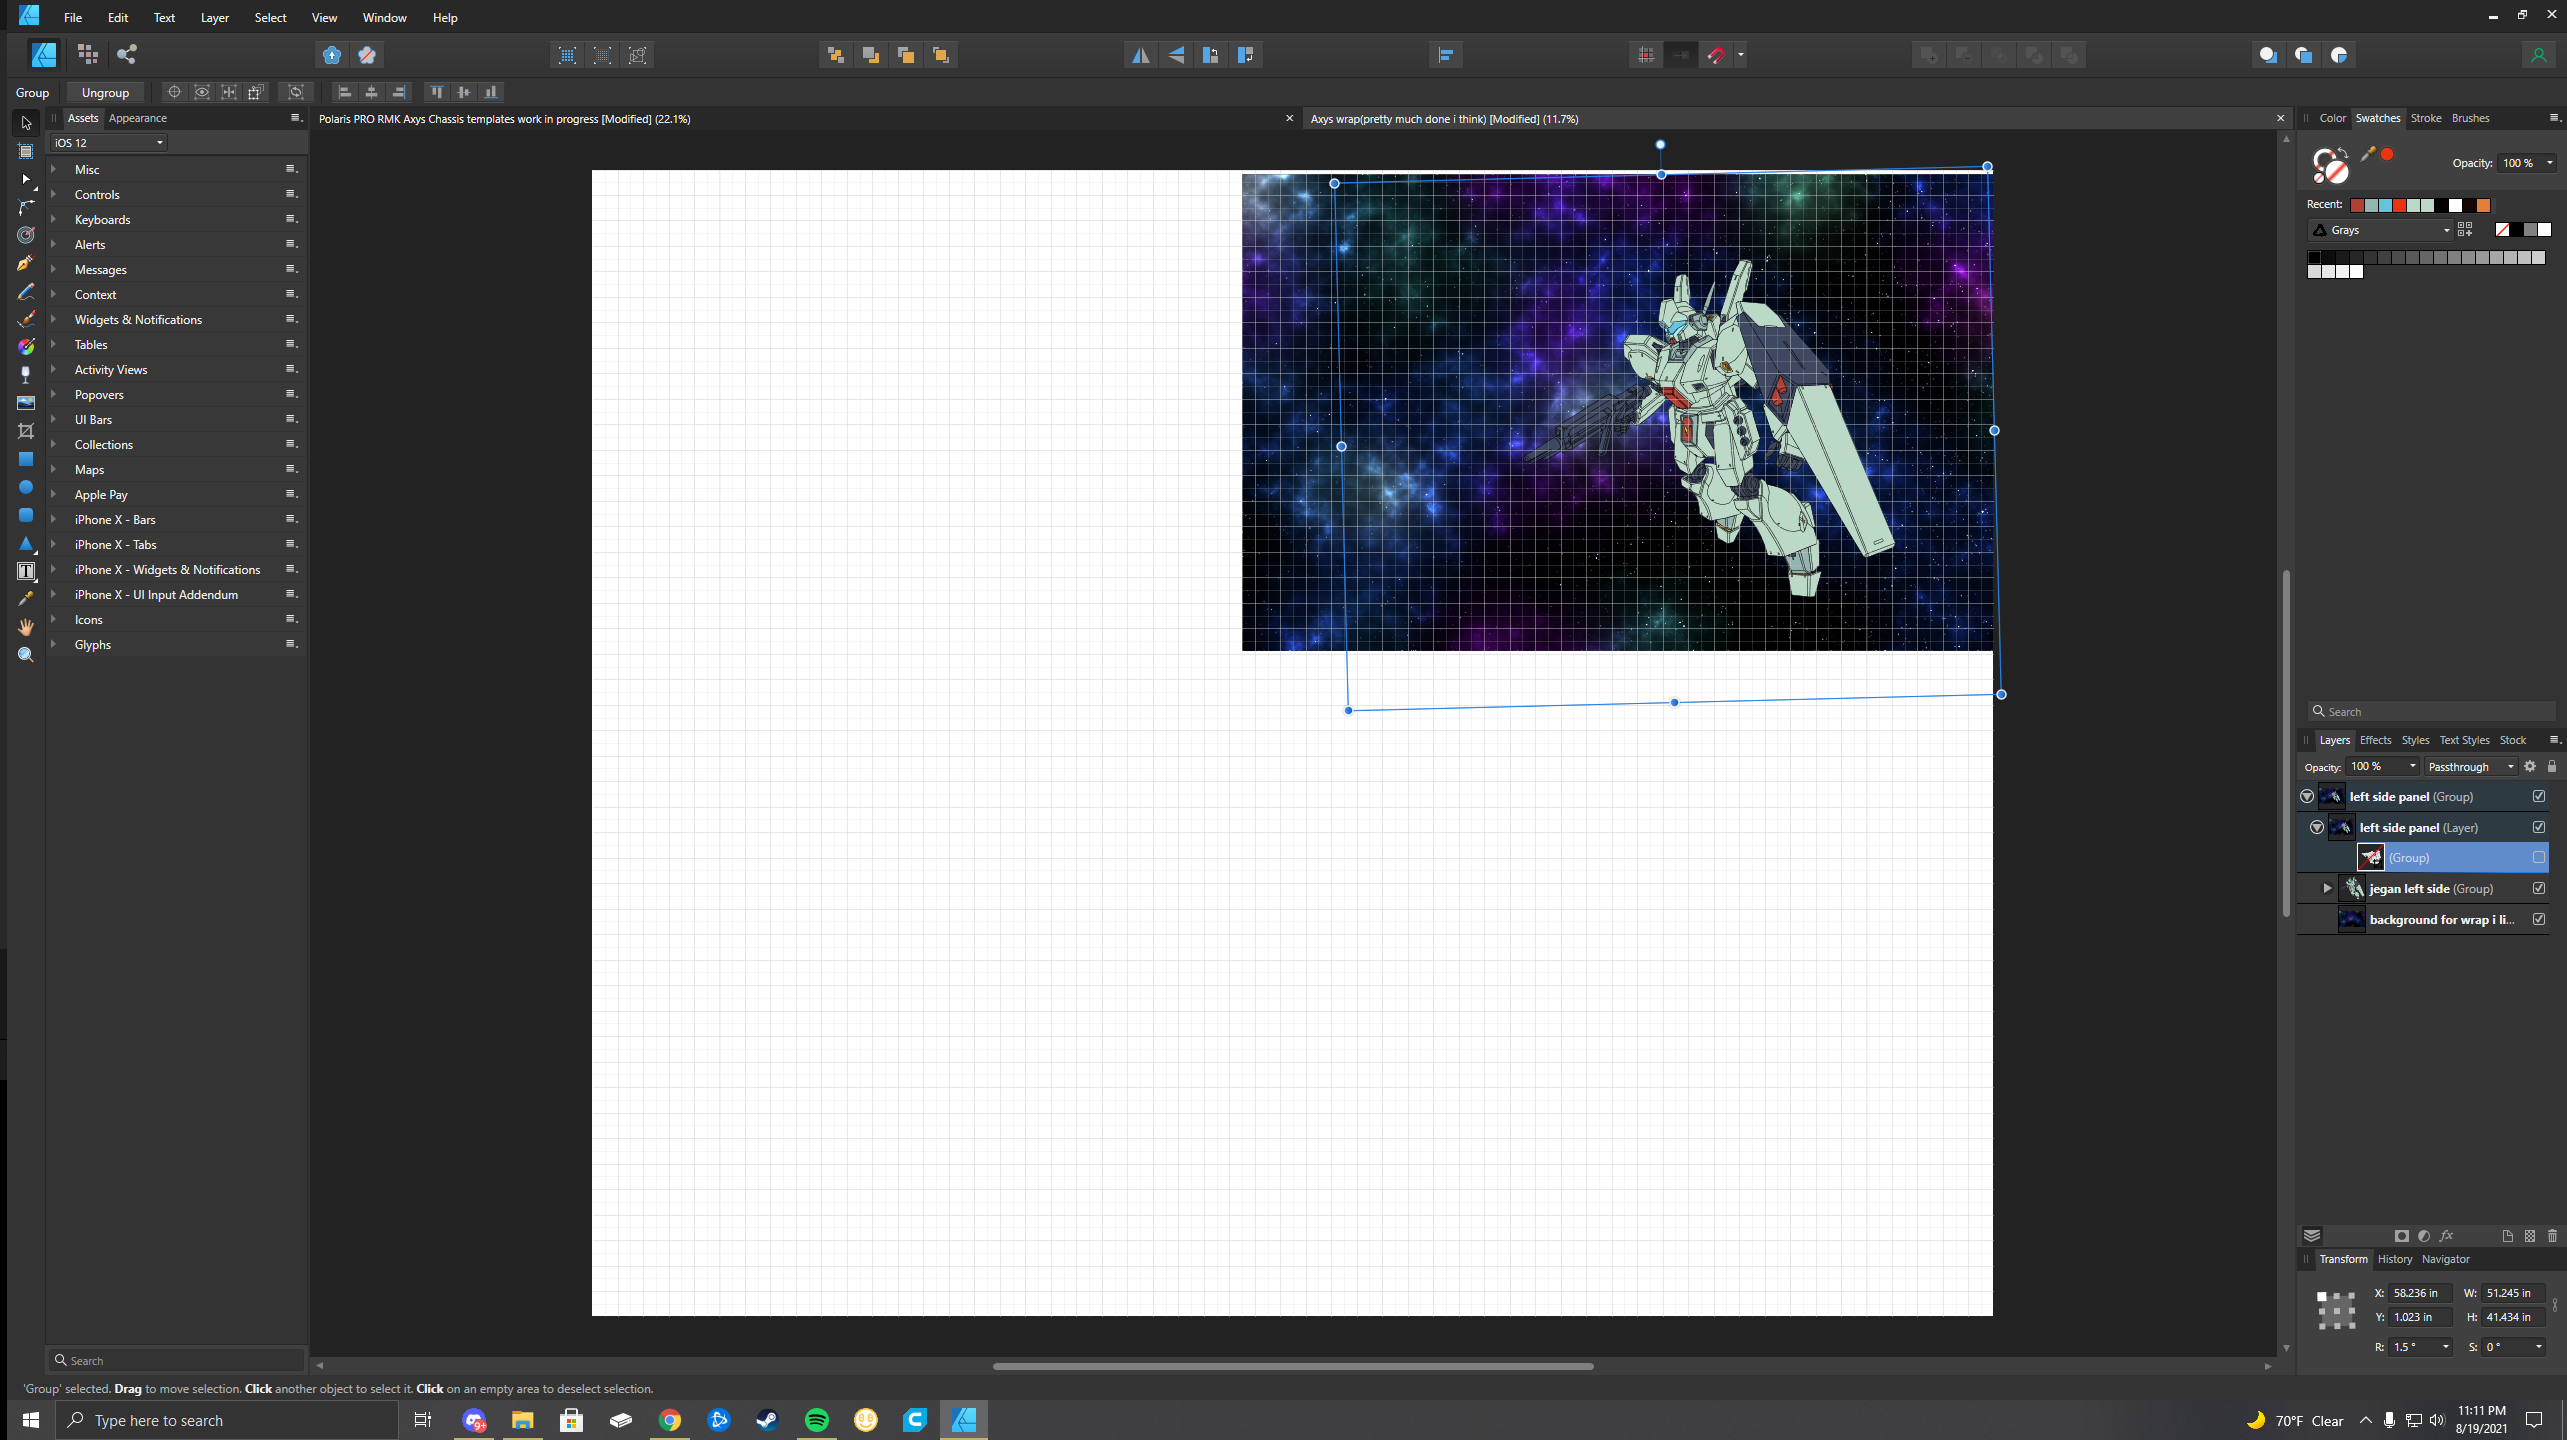Open the Grays palette dropdown

[x=2380, y=230]
